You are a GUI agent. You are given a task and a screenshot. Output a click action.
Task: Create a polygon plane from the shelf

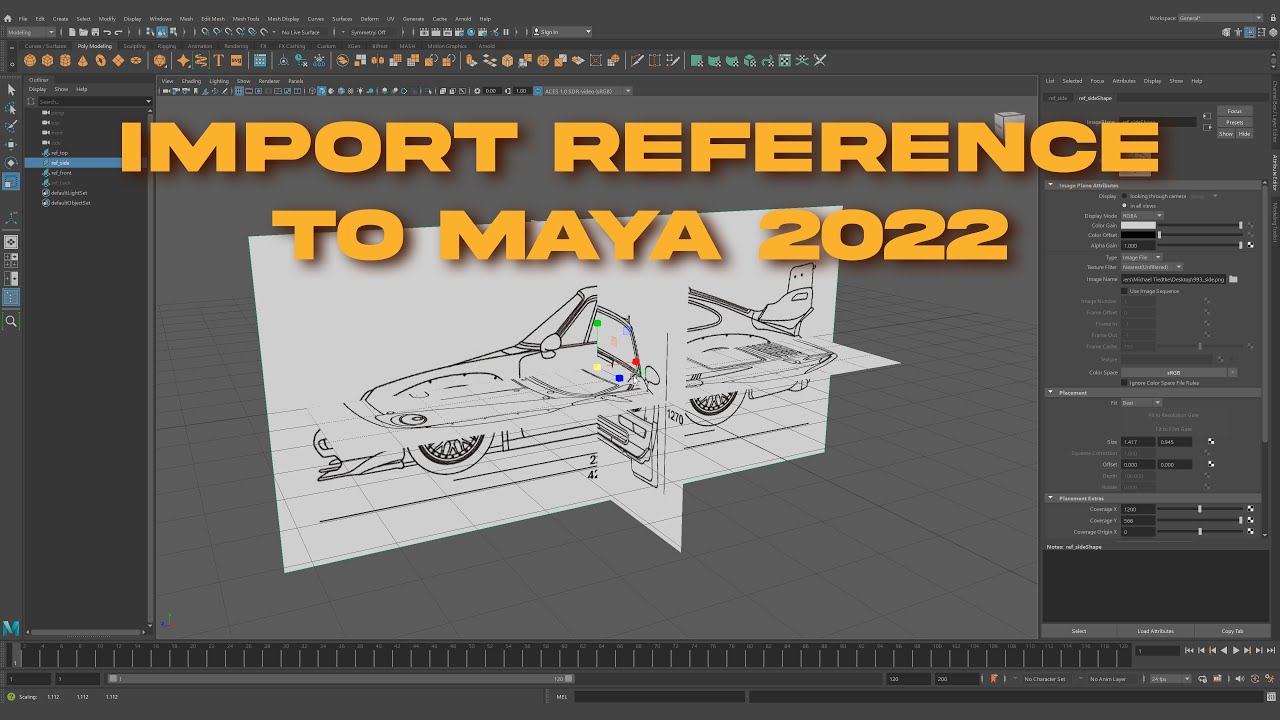[x=118, y=60]
